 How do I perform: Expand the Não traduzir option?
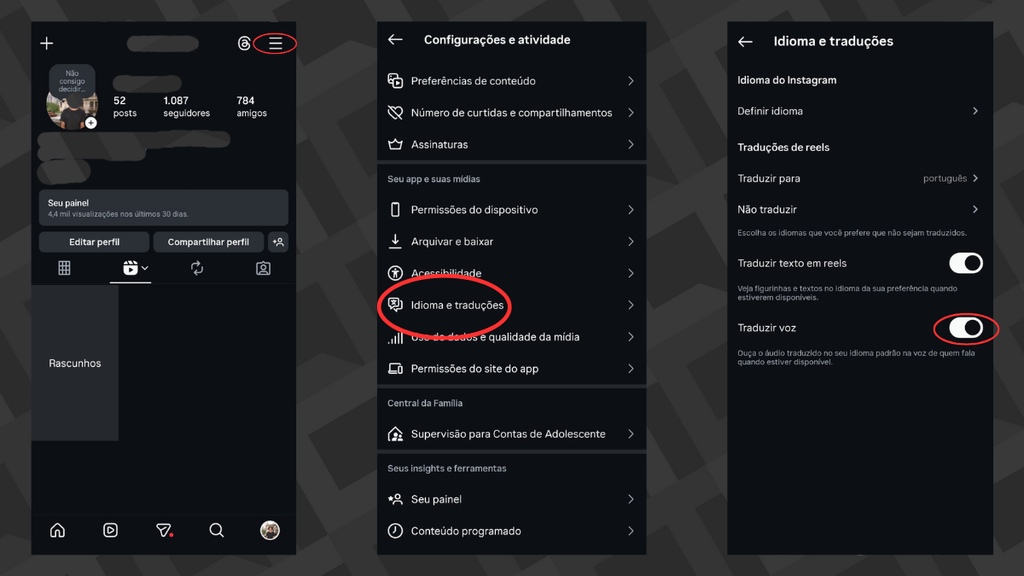[858, 210]
